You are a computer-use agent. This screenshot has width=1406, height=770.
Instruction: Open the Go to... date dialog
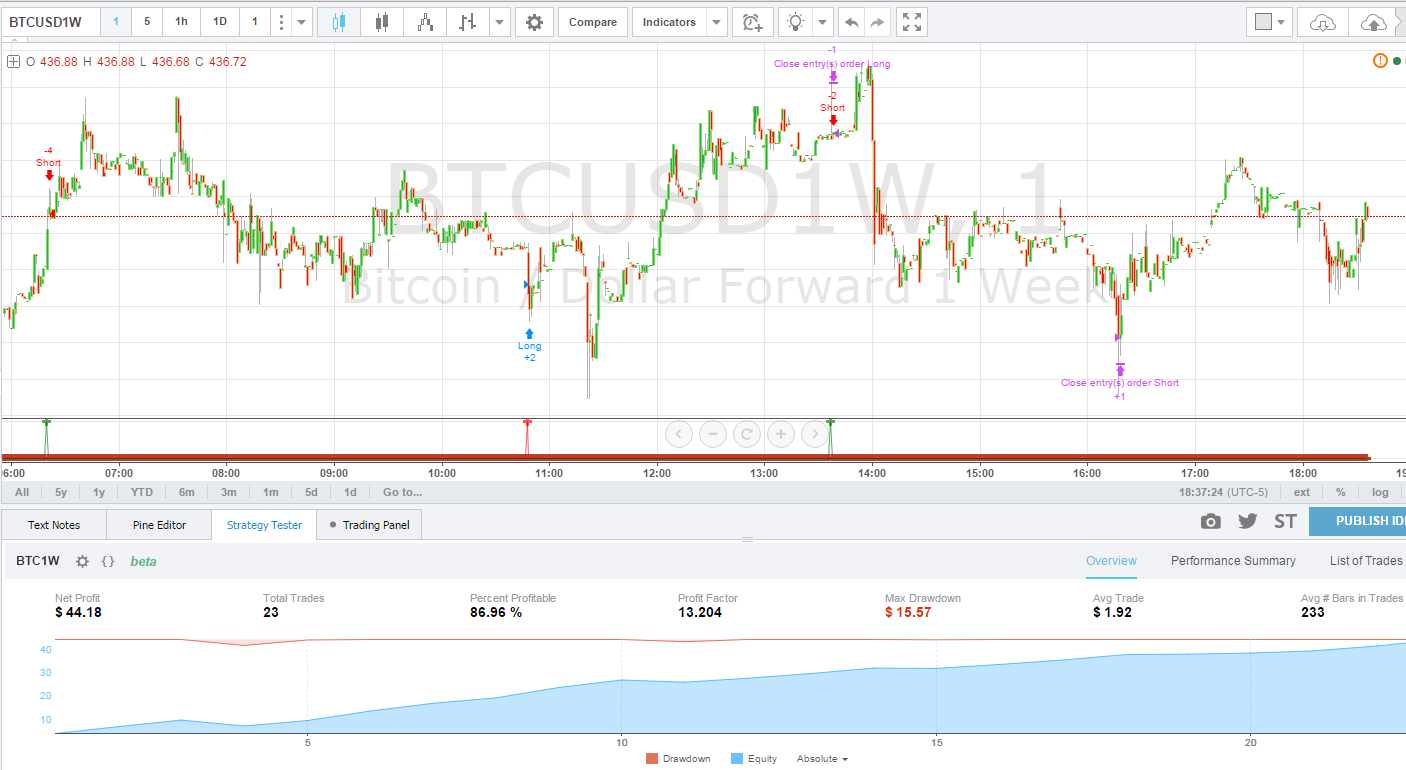point(402,492)
